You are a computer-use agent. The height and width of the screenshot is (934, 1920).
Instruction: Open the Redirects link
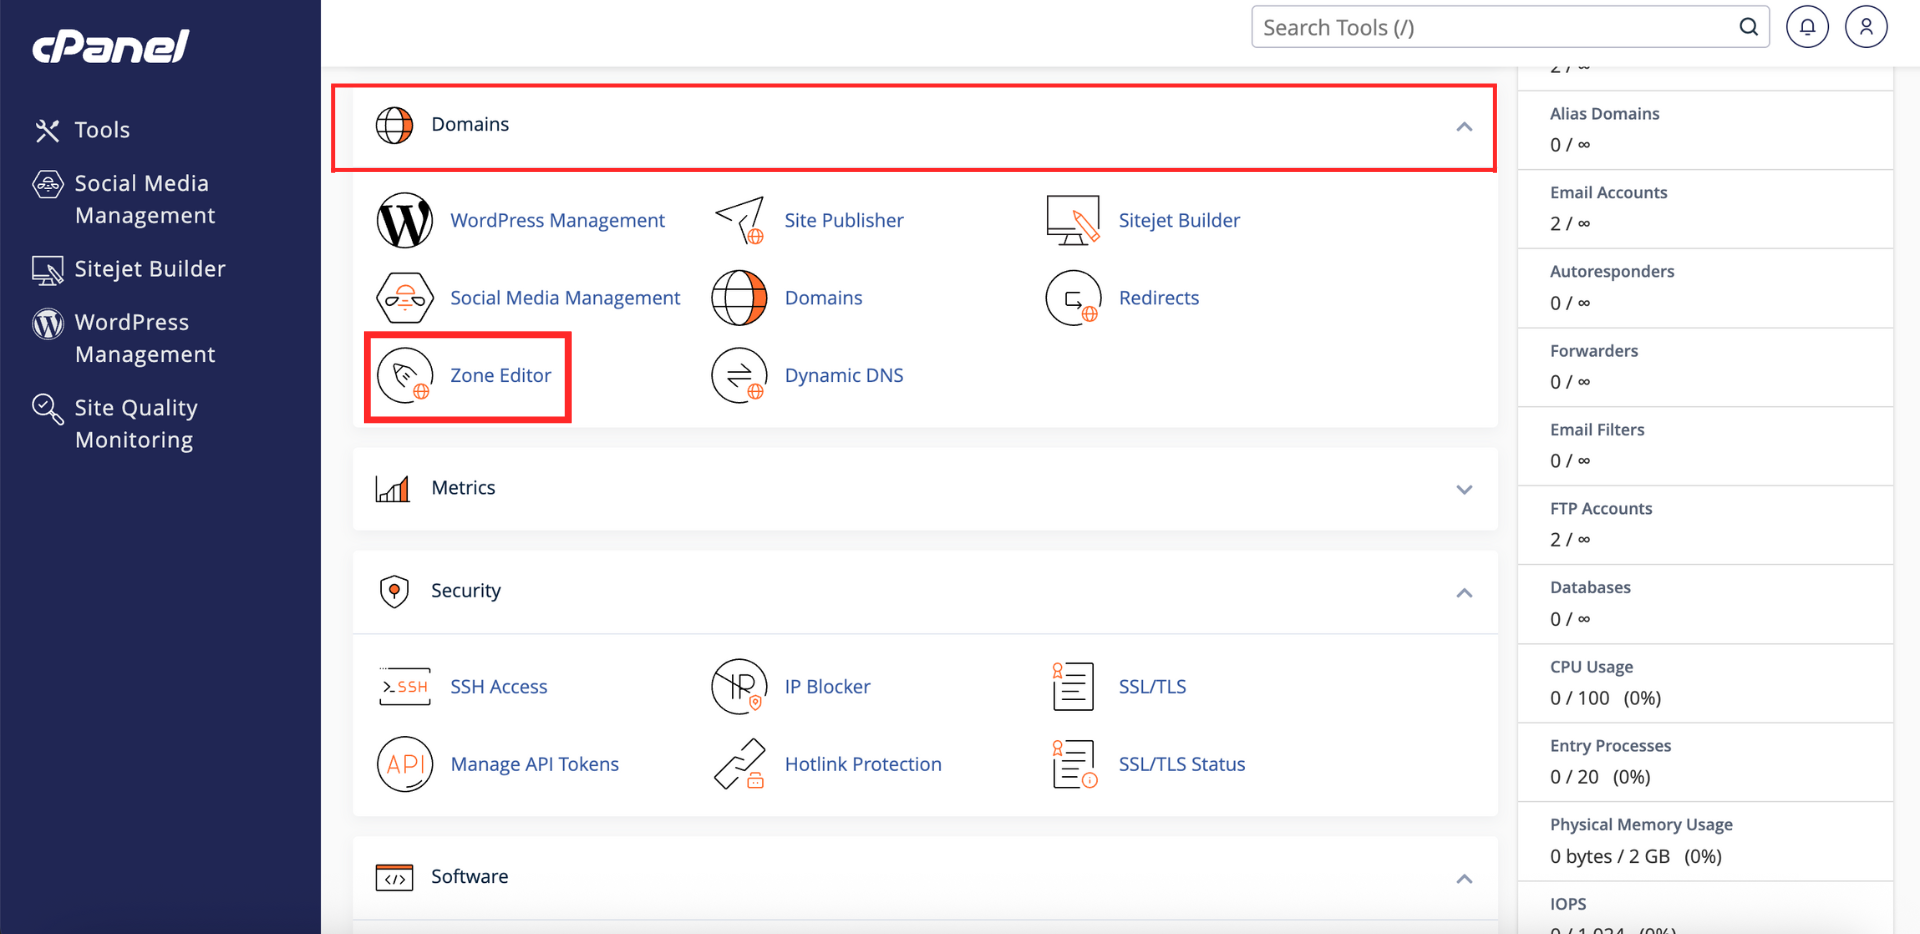1159,298
